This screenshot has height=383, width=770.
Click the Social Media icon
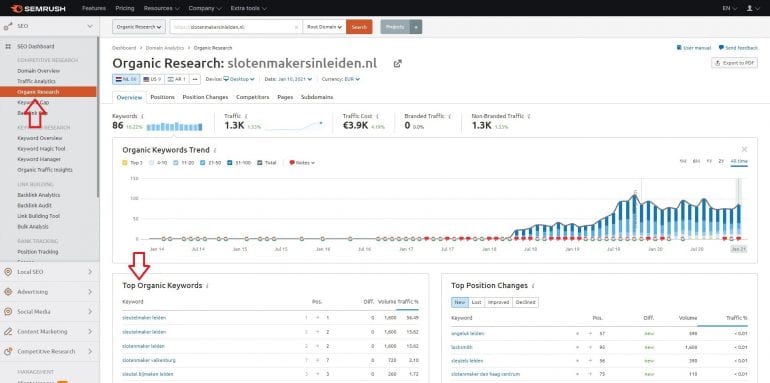pyautogui.click(x=8, y=312)
